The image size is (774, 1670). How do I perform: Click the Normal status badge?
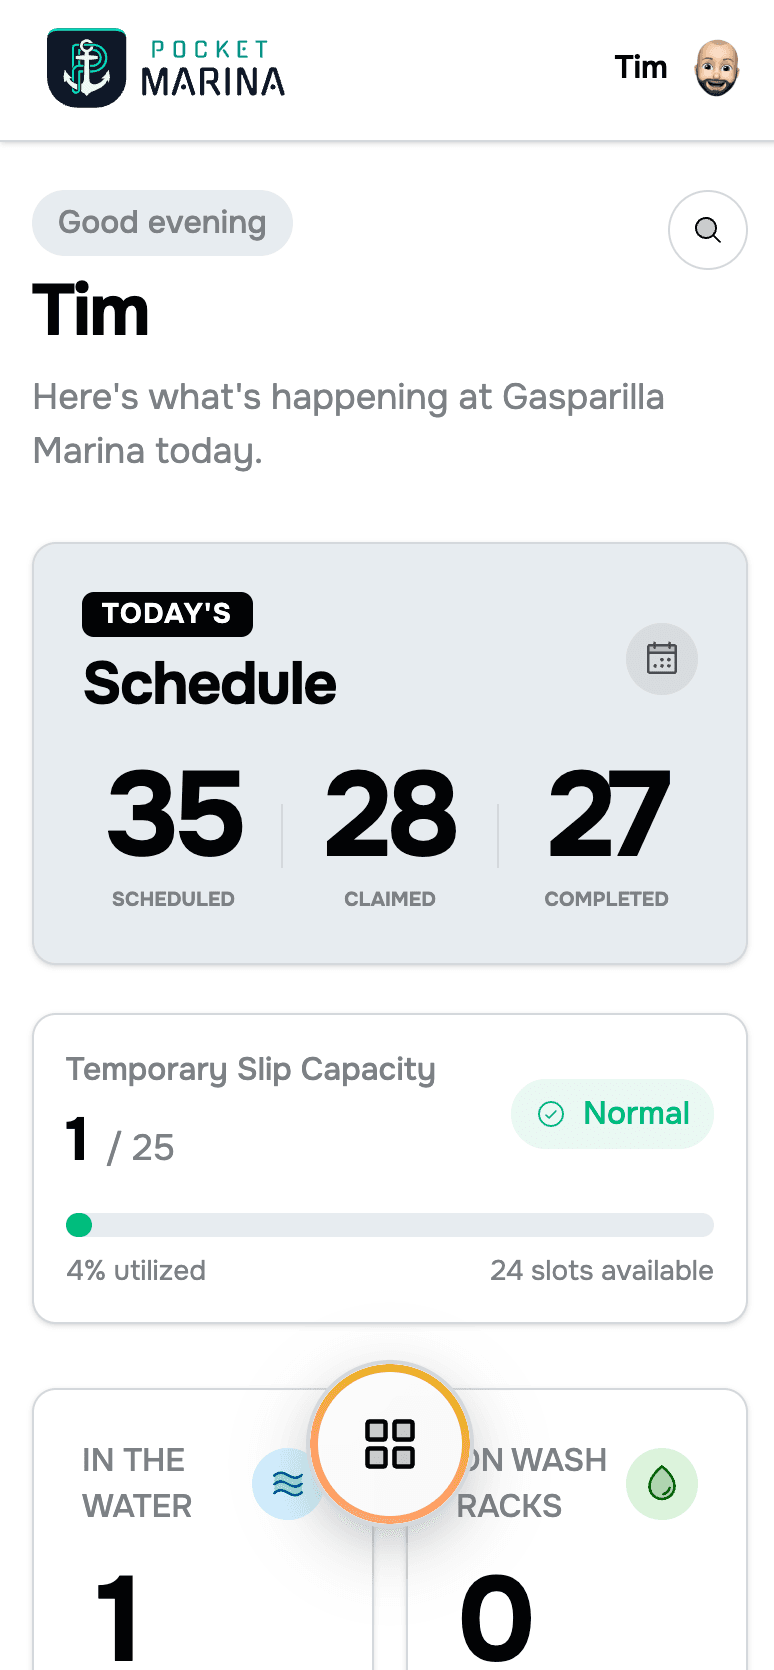click(x=612, y=1113)
